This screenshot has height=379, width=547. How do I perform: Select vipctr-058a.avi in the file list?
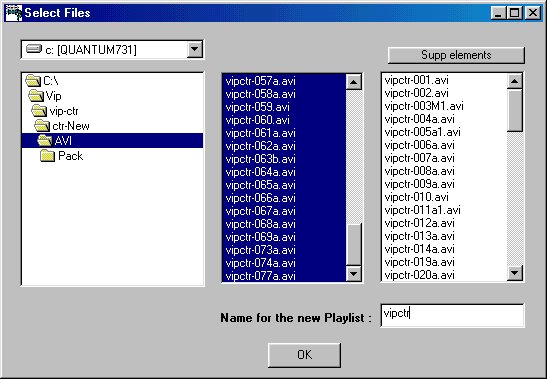pos(284,94)
